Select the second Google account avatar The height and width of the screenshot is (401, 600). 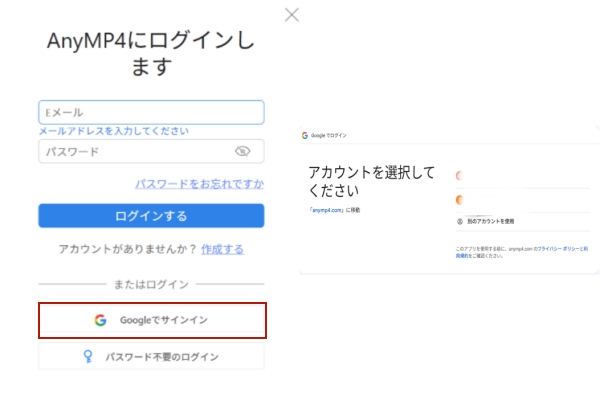point(460,200)
